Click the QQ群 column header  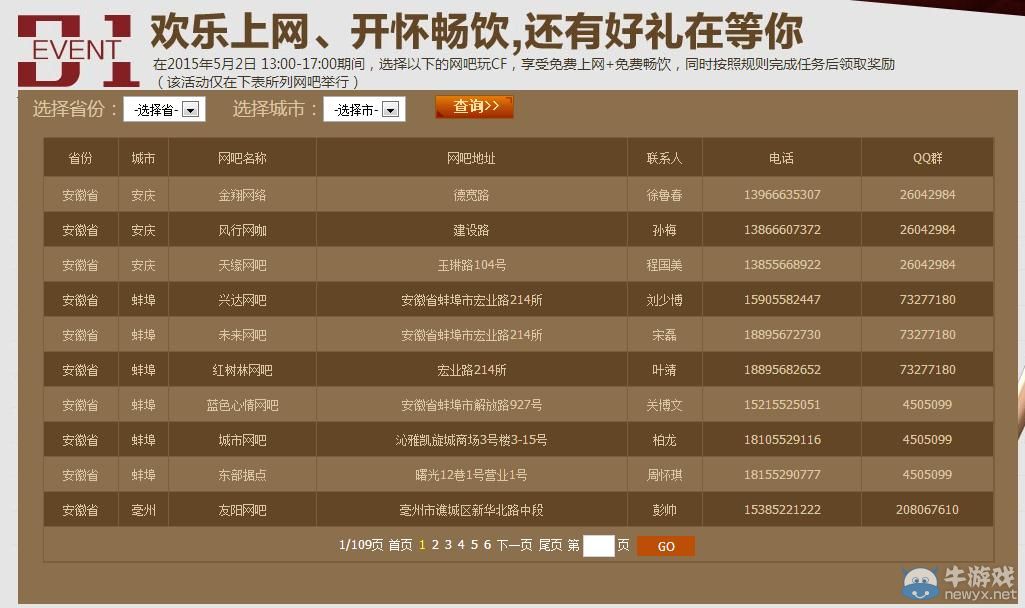click(x=929, y=157)
